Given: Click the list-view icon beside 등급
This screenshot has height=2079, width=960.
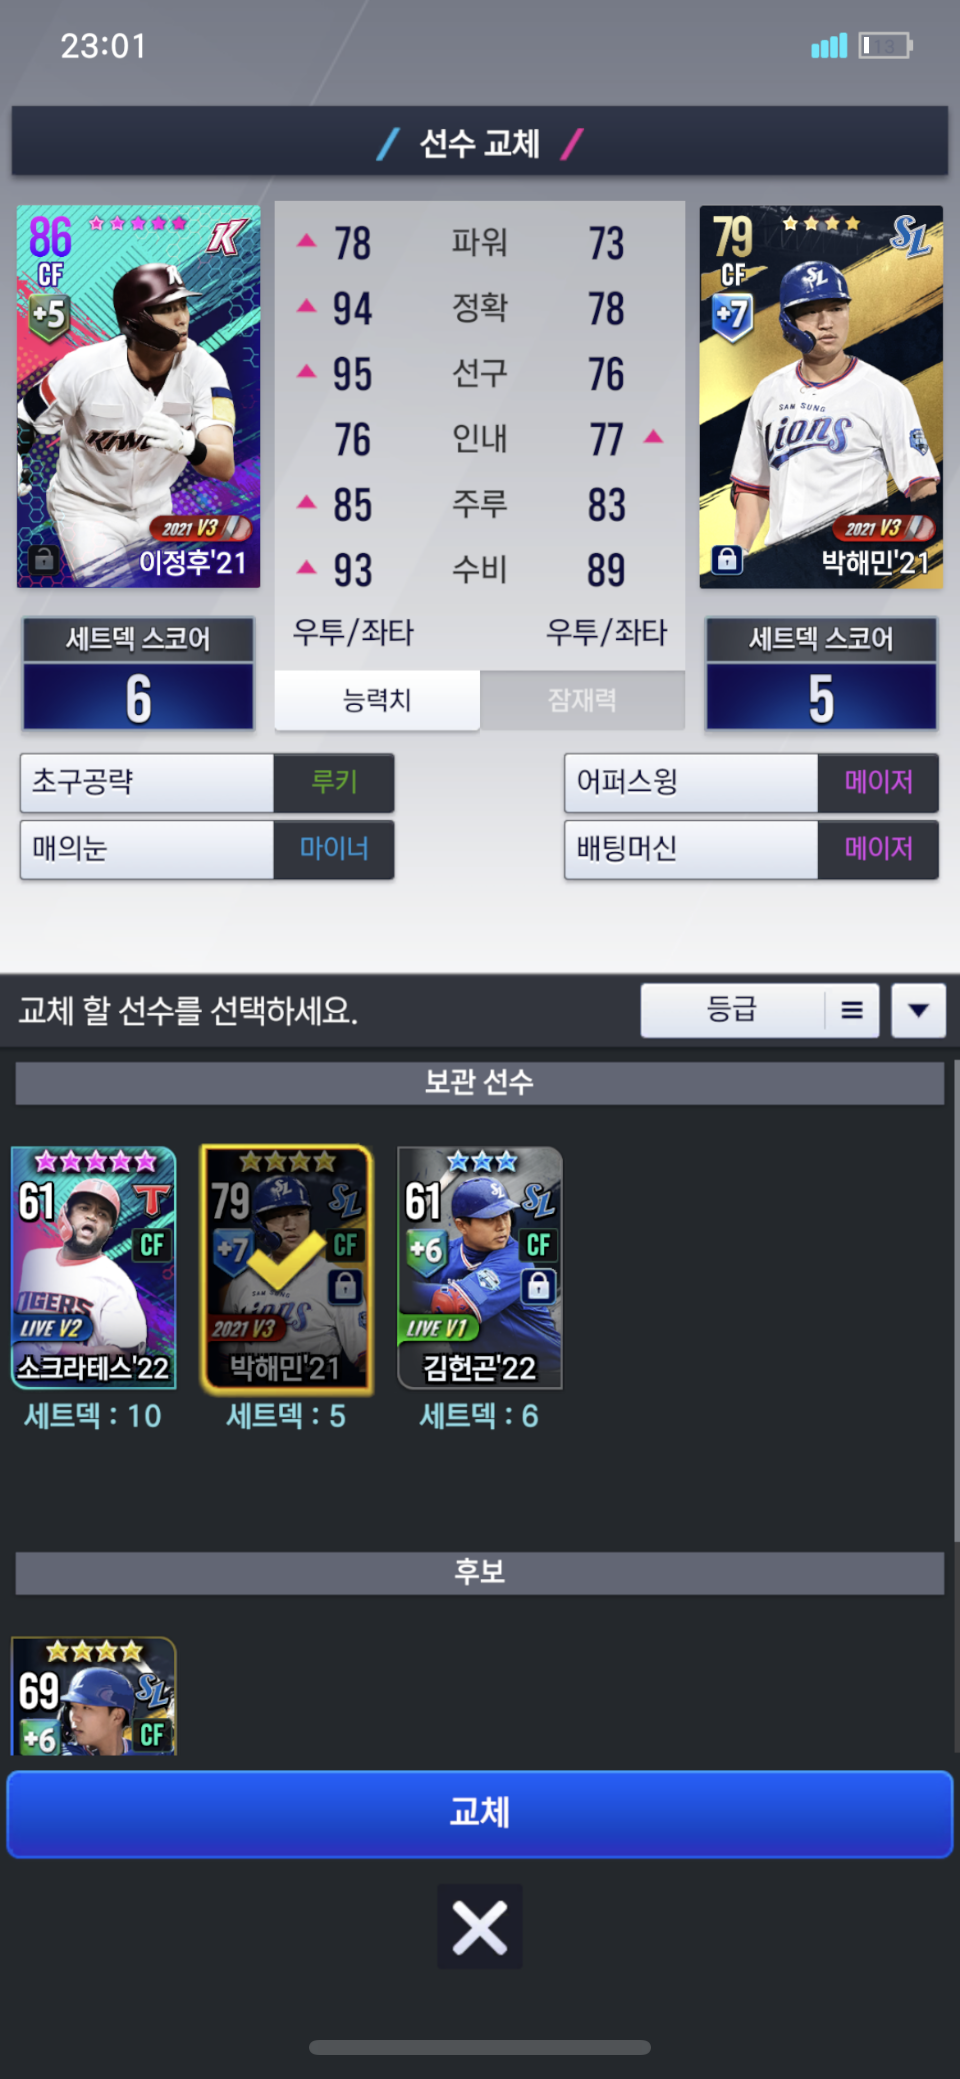Looking at the screenshot, I should 852,1010.
